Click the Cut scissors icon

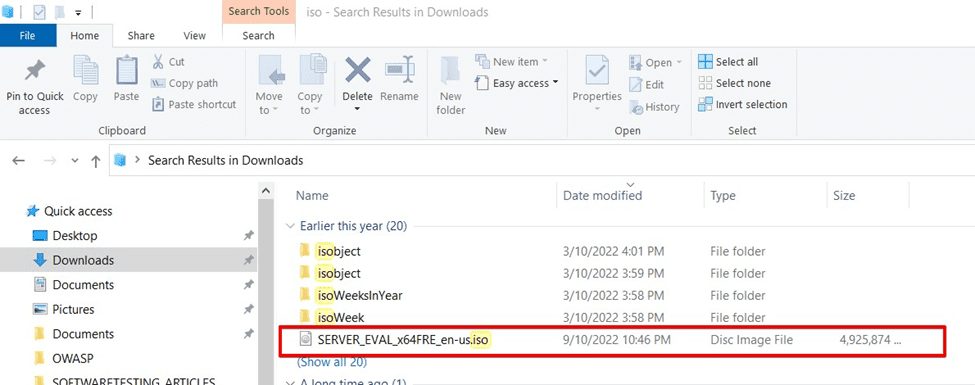point(158,62)
